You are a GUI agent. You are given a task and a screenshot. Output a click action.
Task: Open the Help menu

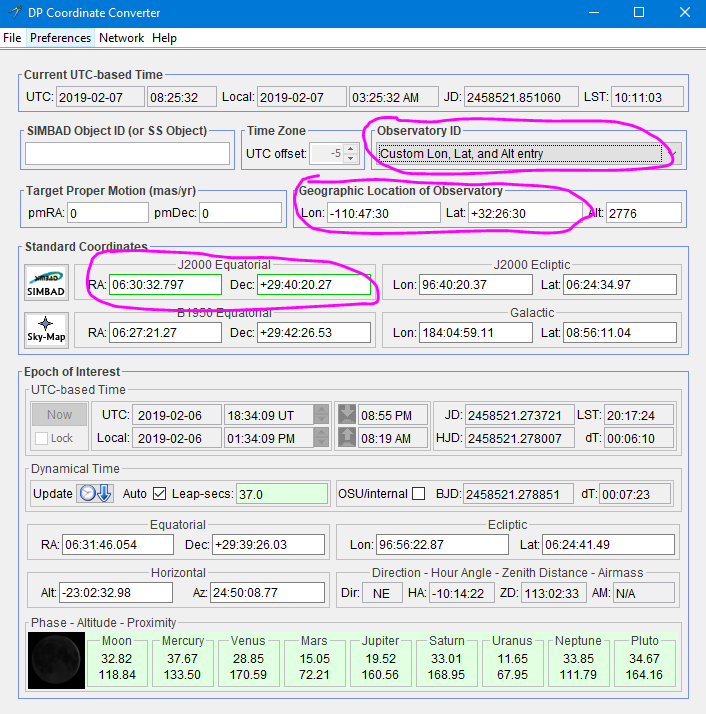164,38
